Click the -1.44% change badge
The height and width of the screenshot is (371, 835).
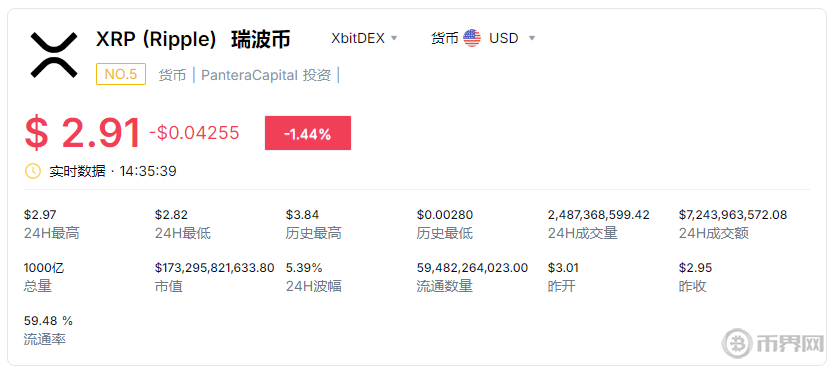point(308,133)
